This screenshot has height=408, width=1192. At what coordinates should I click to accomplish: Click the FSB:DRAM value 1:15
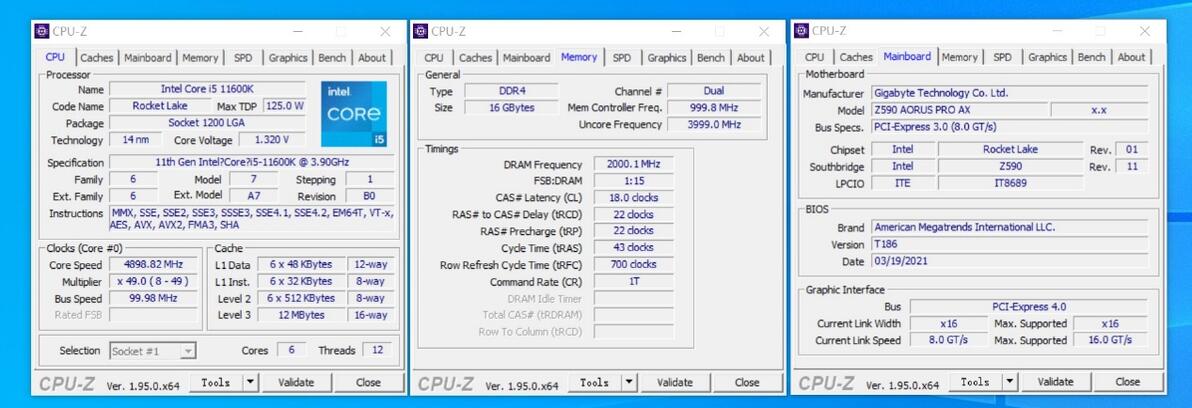click(x=633, y=181)
